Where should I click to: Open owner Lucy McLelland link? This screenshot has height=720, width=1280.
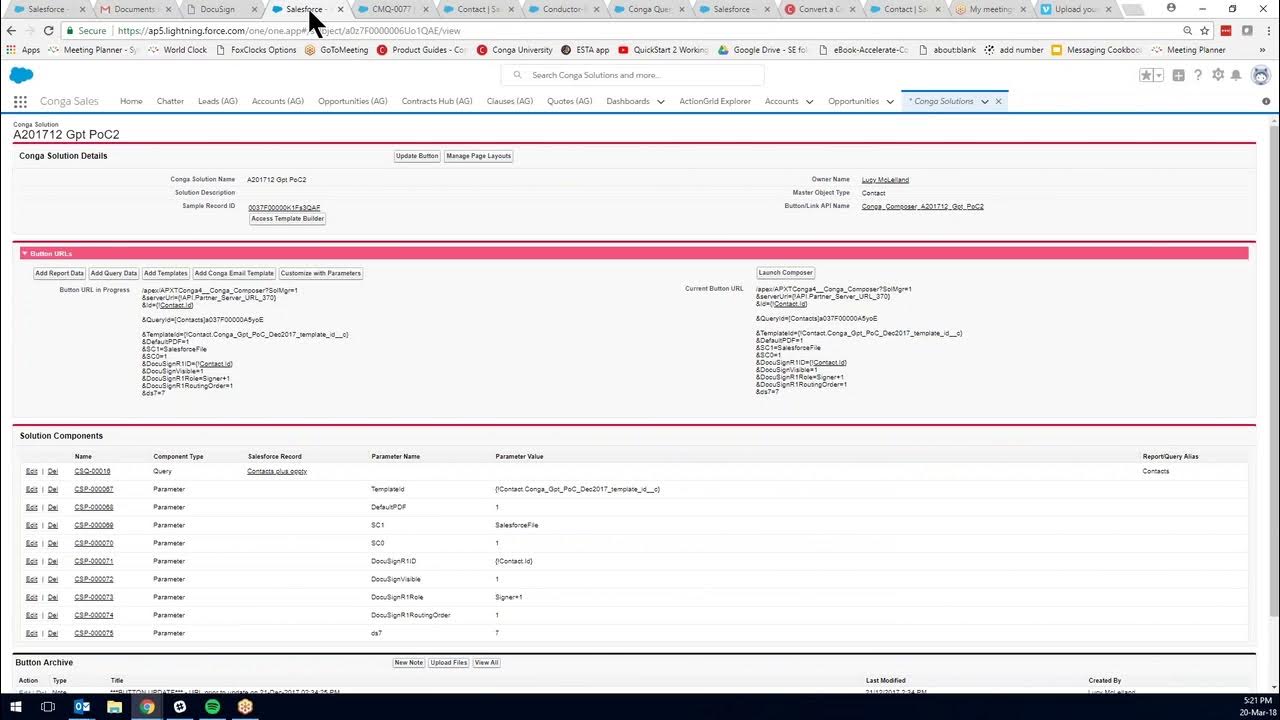885,180
